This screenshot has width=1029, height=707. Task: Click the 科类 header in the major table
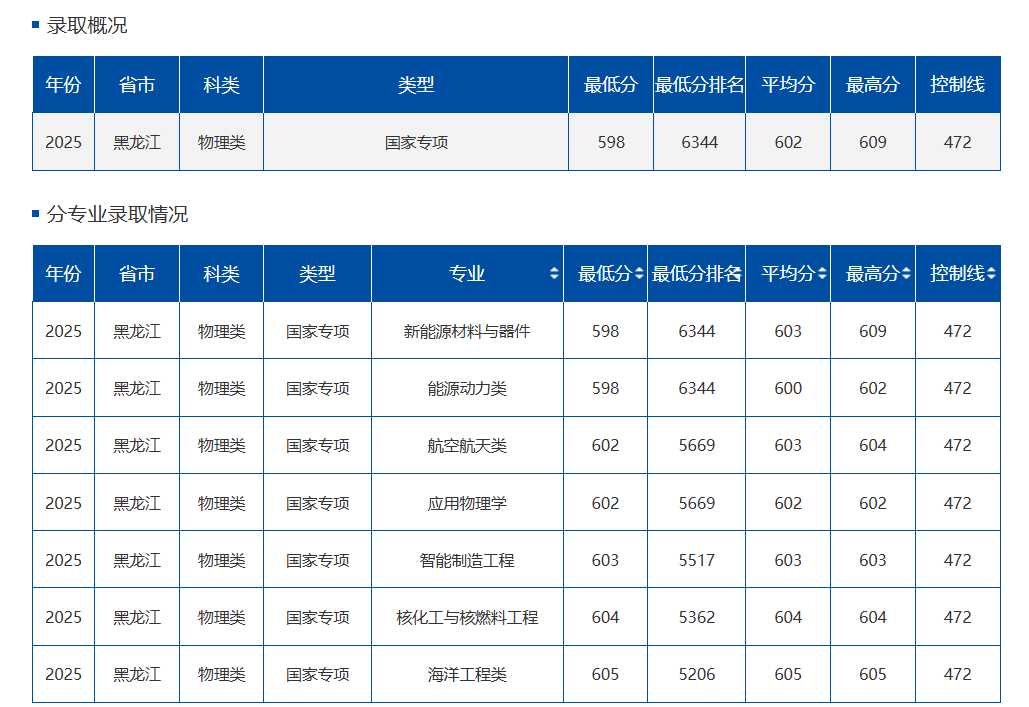click(221, 274)
